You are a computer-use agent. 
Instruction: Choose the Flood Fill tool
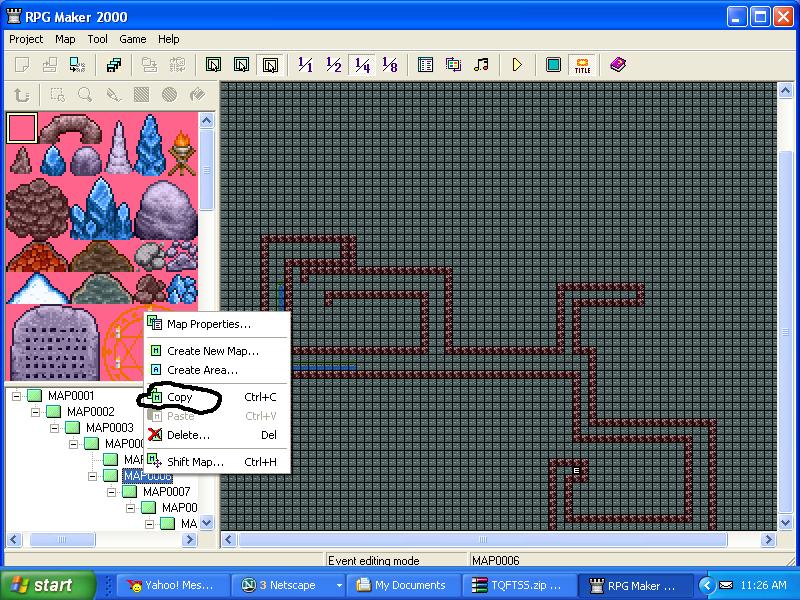197,95
